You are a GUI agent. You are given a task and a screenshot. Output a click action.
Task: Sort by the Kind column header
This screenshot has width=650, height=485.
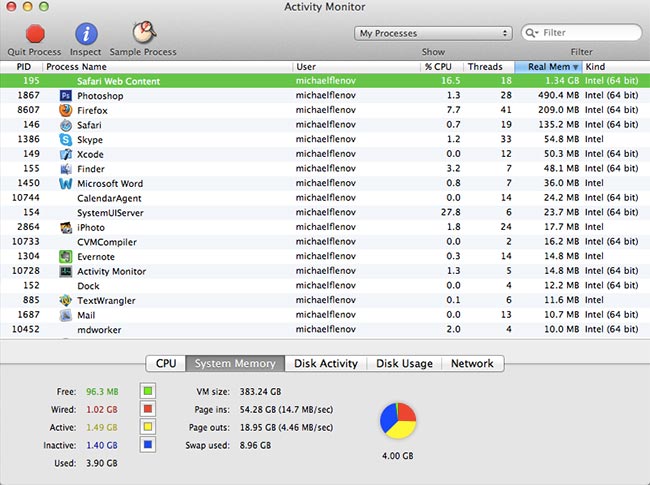pos(616,67)
